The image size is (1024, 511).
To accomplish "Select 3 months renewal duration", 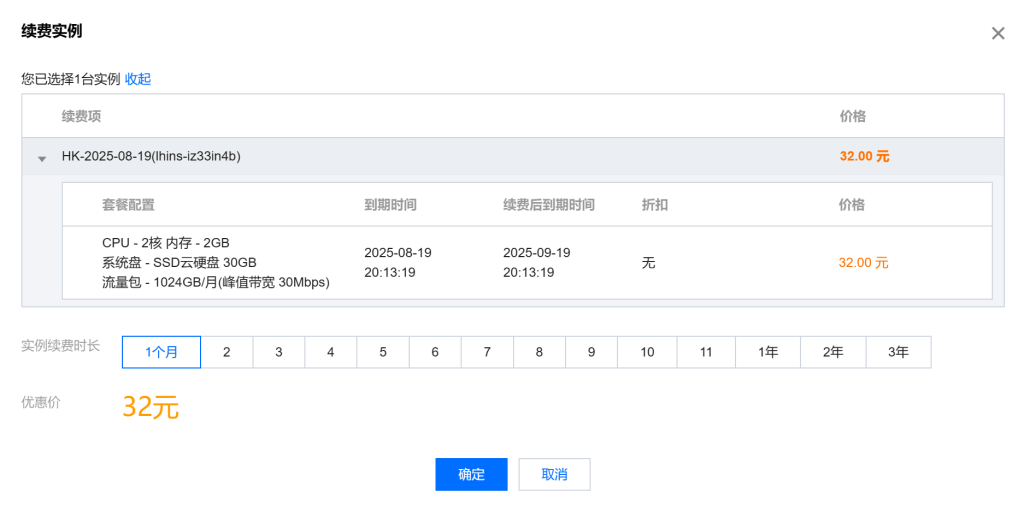I will (x=279, y=352).
